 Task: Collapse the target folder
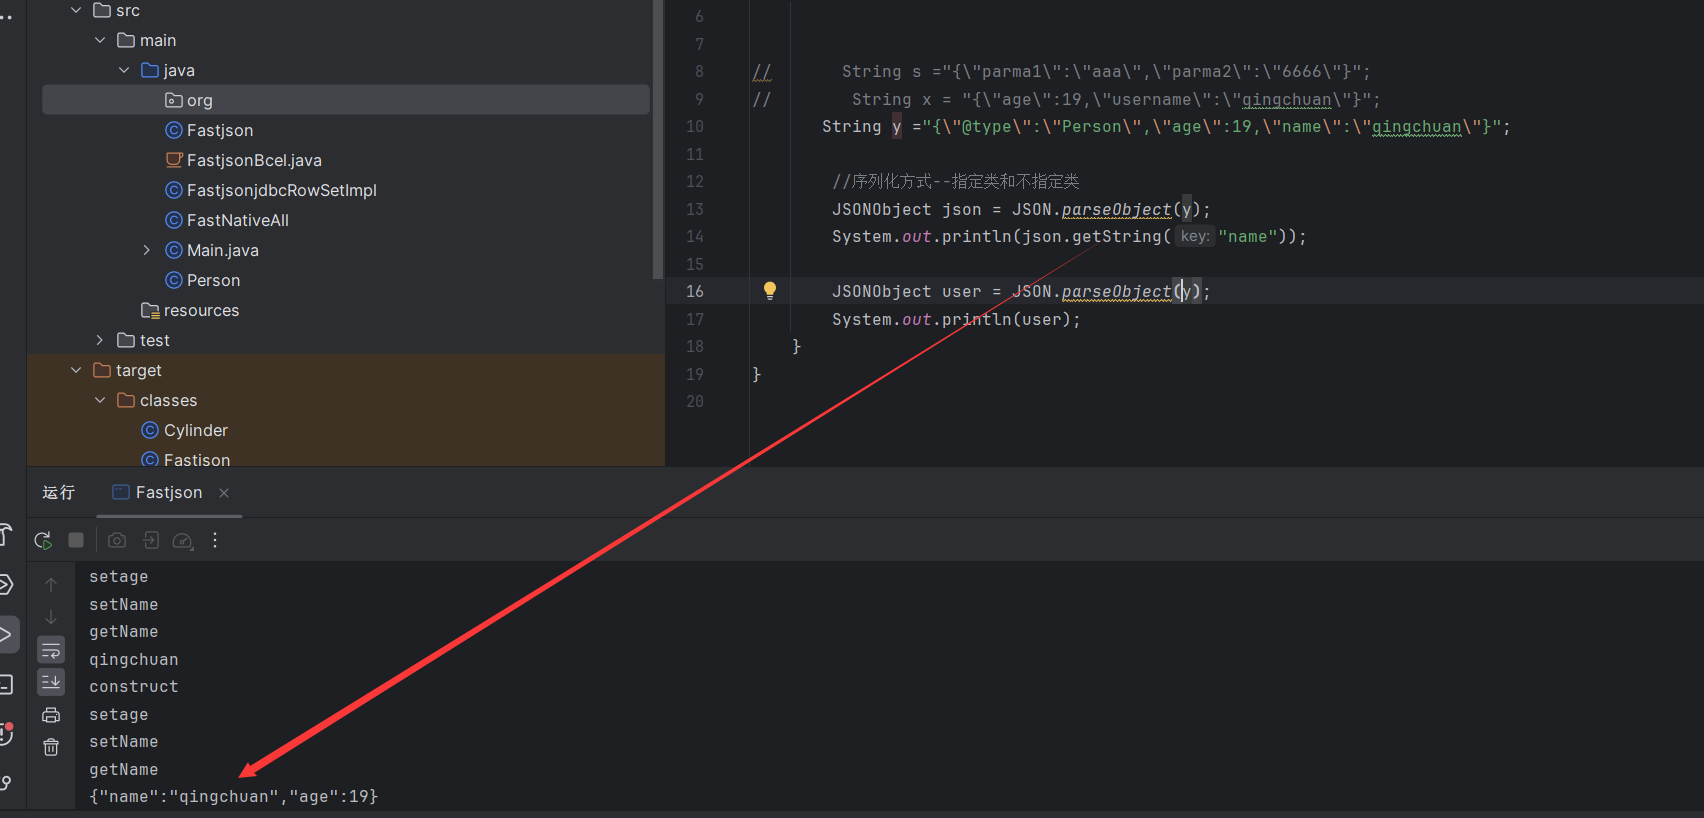click(x=76, y=370)
